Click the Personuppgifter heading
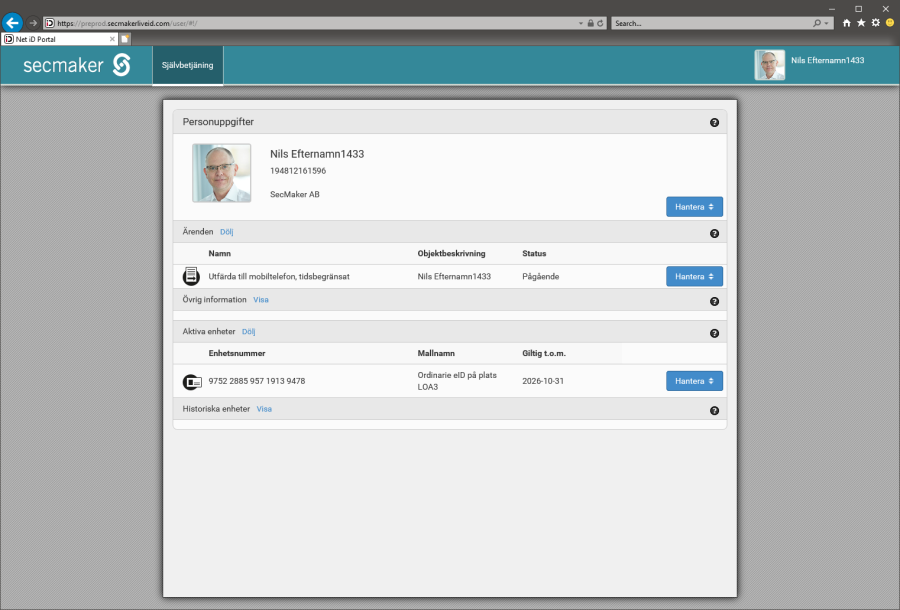The image size is (900, 610). (218, 122)
